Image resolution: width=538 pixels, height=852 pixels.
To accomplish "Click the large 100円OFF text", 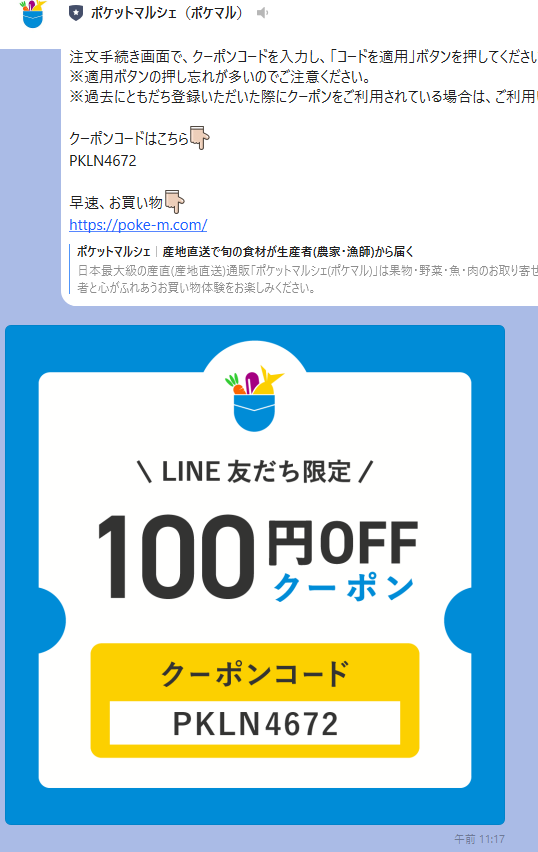I will [x=258, y=555].
